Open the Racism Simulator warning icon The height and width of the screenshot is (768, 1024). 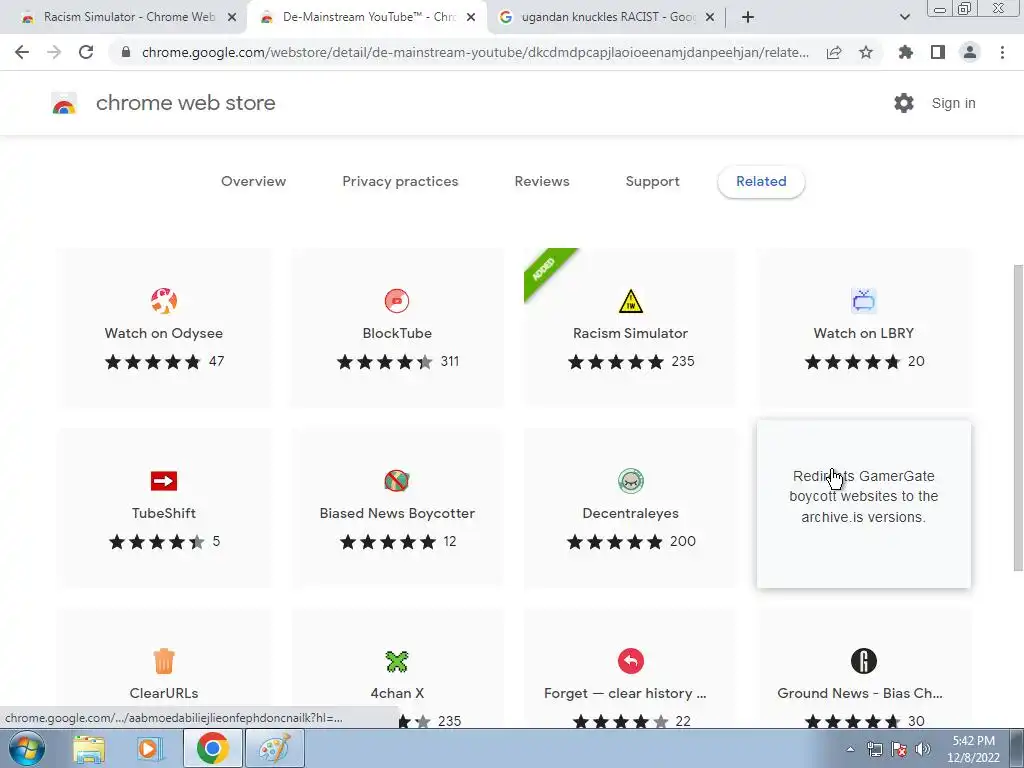pos(631,301)
